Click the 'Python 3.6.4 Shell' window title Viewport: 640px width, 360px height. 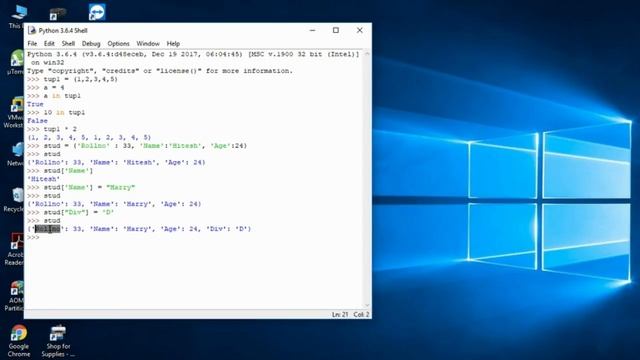point(63,31)
